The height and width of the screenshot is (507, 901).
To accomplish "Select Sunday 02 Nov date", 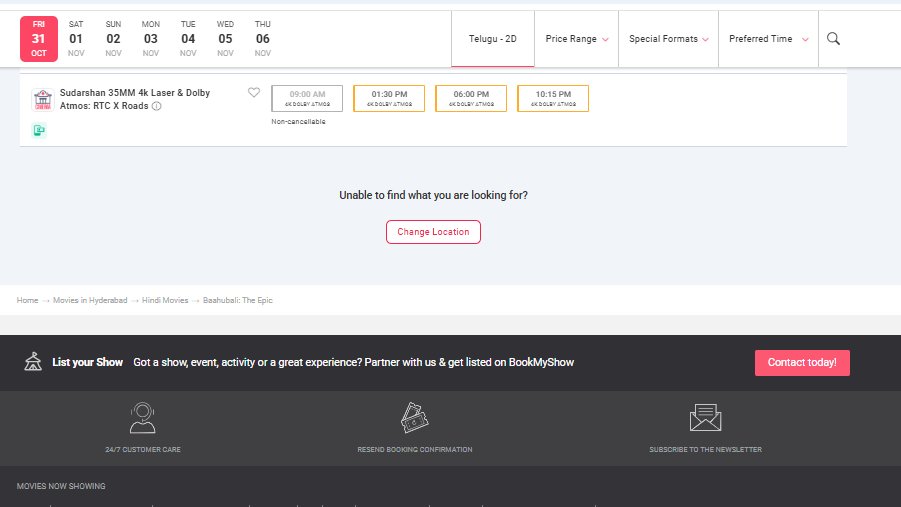I will [113, 39].
